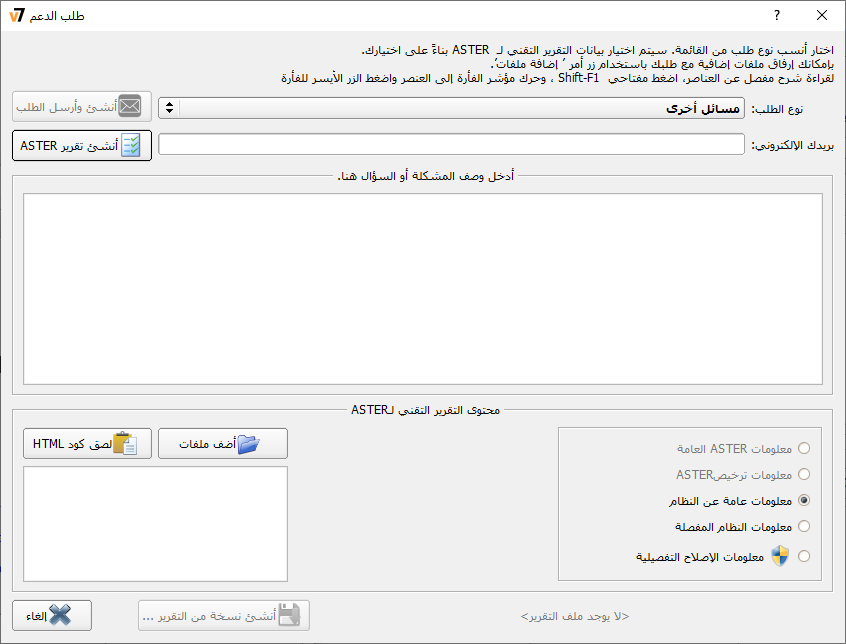The image size is (846, 644).
Task: Select the 'معلومات عامة عن النظام' radio button
Action: [x=804, y=501]
